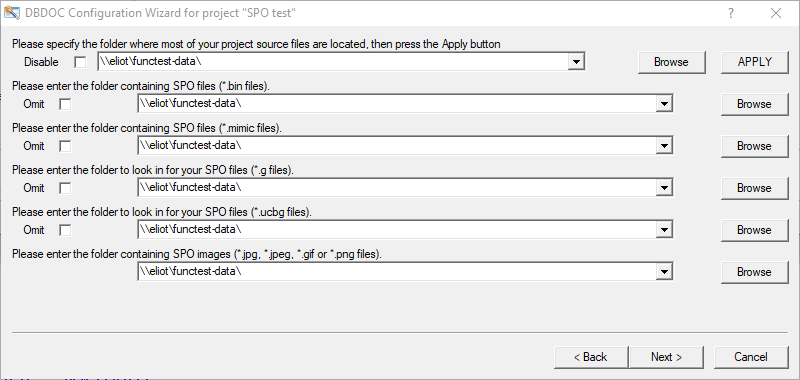This screenshot has width=800, height=380.
Task: Return to the previous page with Back
Action: tap(591, 357)
